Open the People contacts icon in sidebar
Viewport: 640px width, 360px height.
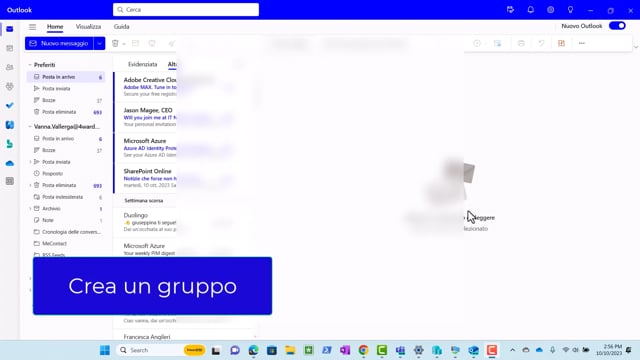tap(10, 67)
